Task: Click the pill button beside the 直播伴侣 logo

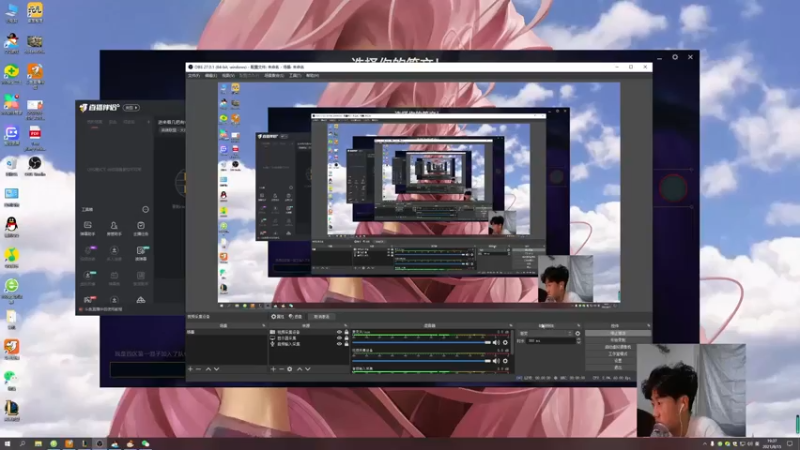Action: pyautogui.click(x=131, y=108)
